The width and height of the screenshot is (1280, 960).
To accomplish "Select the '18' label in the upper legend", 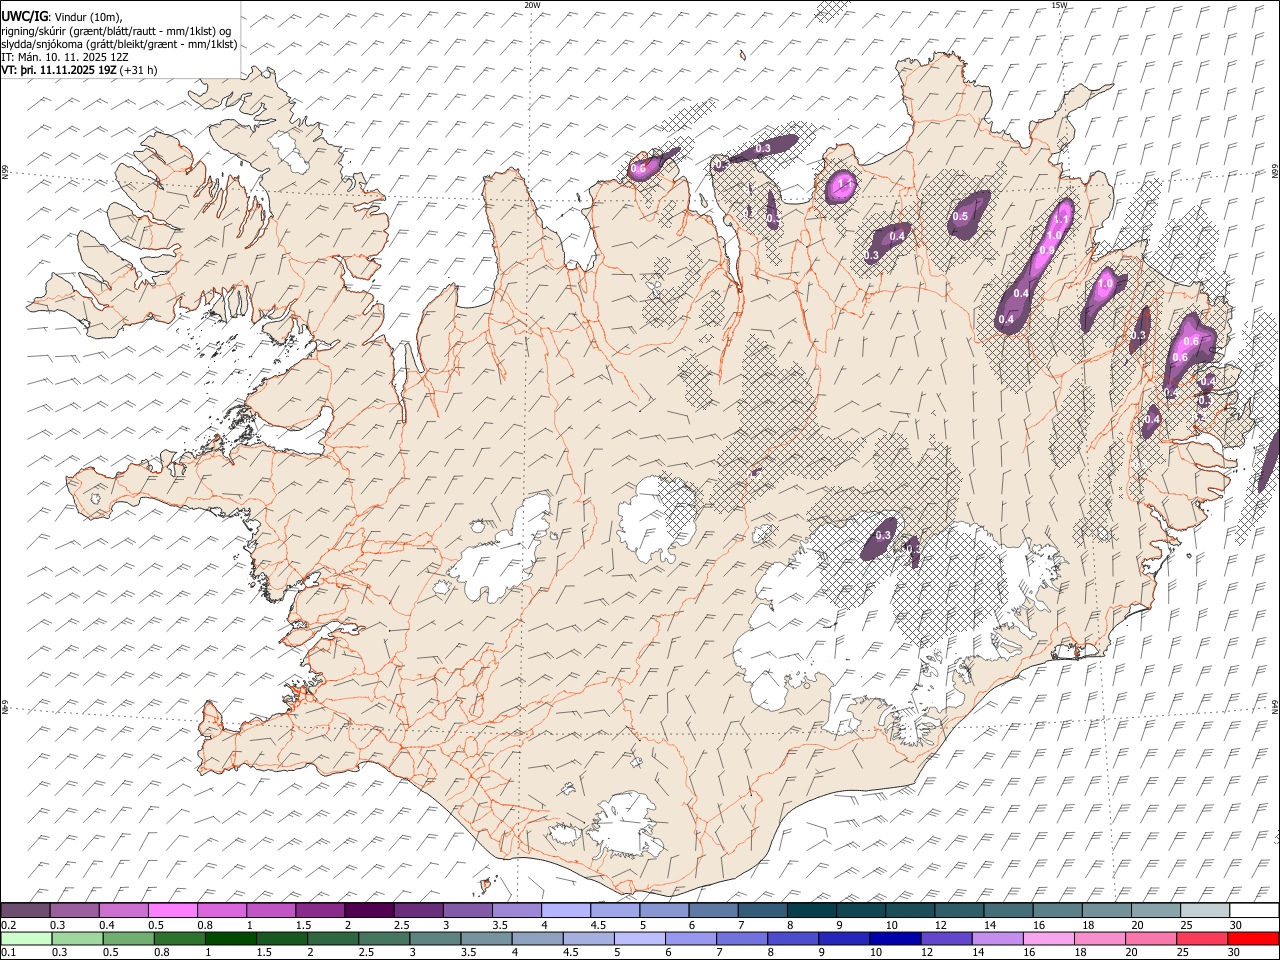I will pos(1088,925).
